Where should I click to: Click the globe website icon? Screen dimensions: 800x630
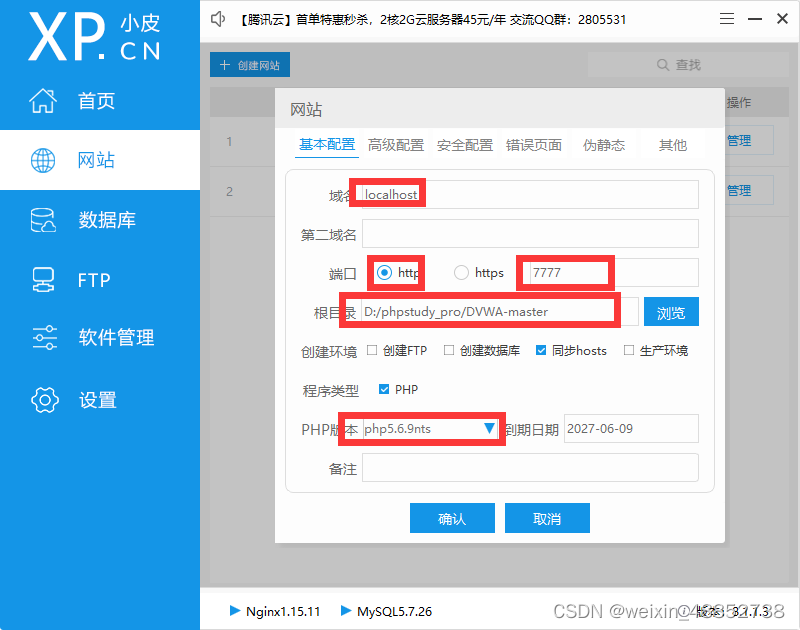pos(43,160)
